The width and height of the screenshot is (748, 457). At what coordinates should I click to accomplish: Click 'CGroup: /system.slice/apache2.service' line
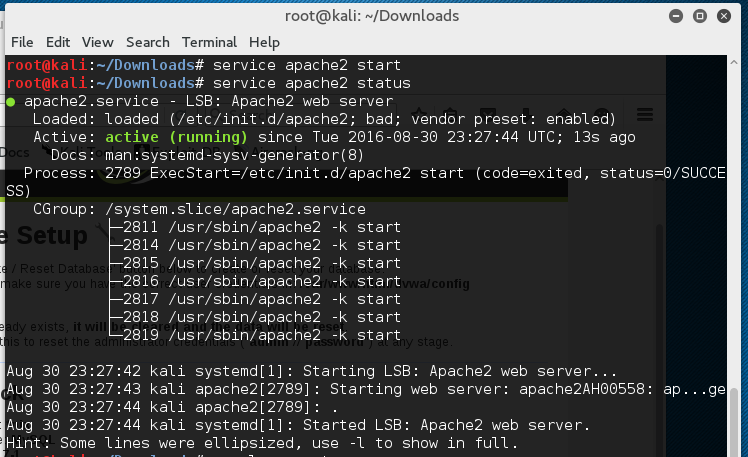pyautogui.click(x=199, y=209)
